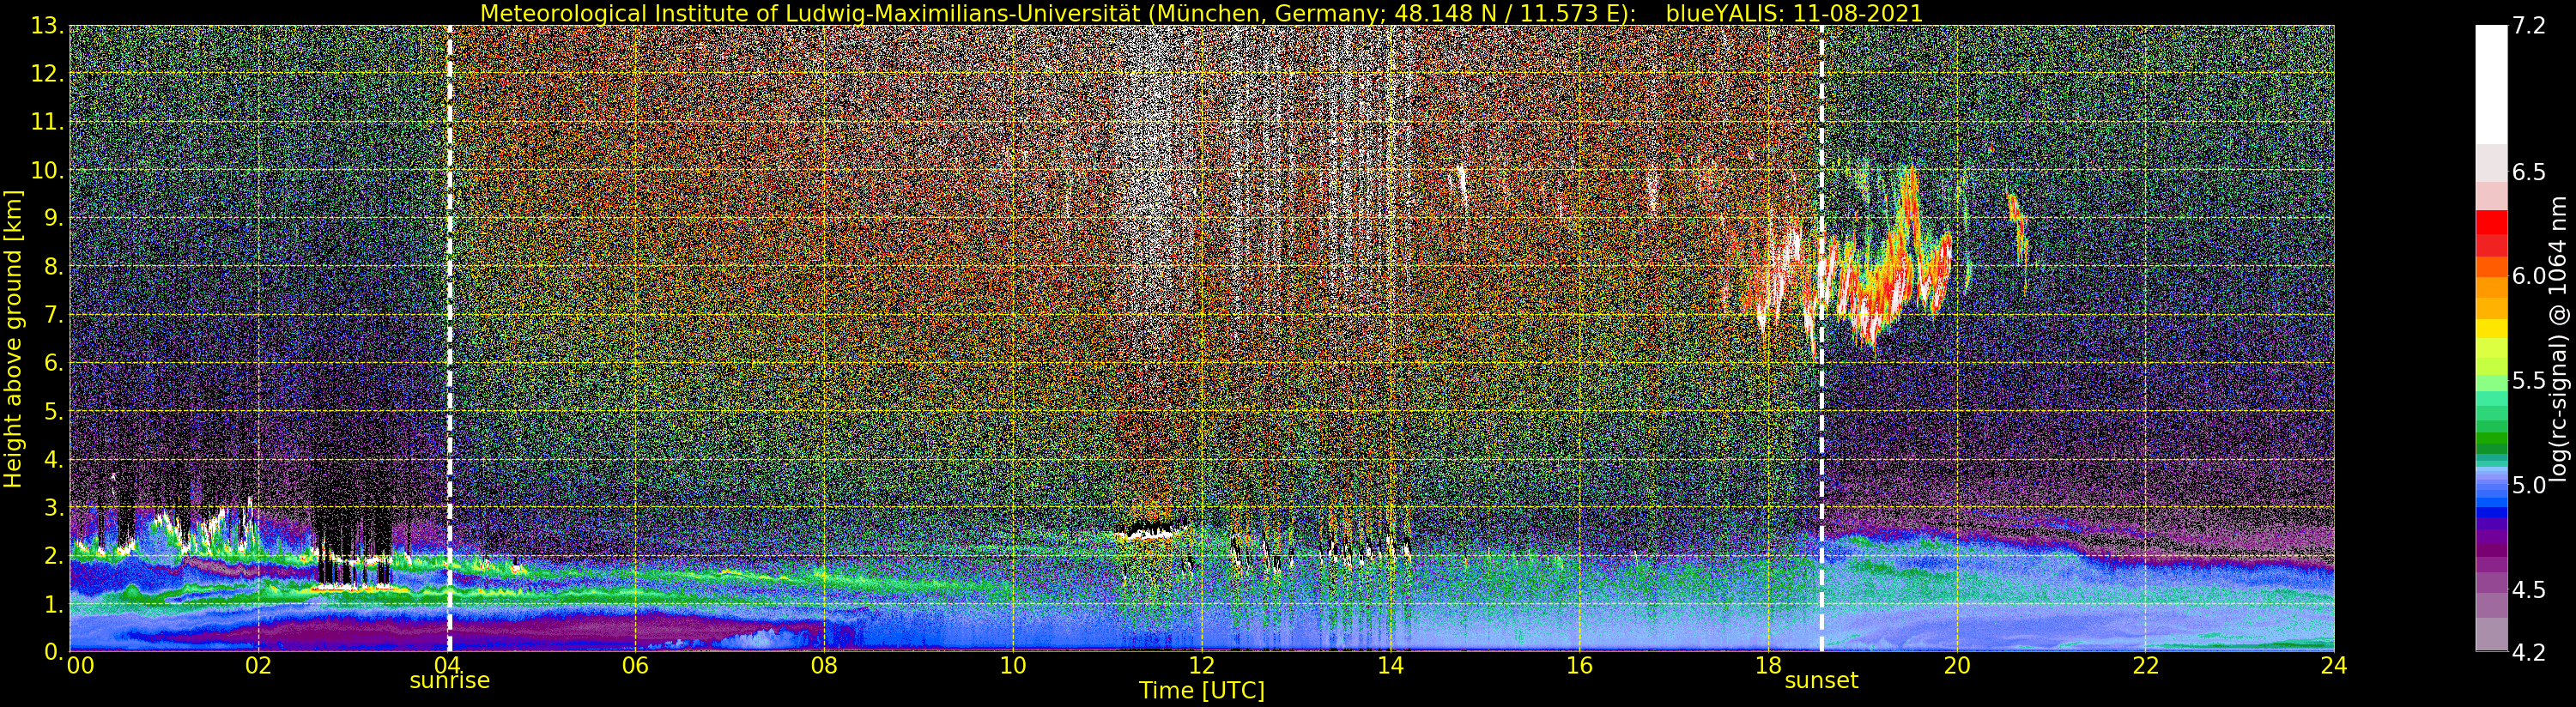Click the 7. height axis tick label

[54, 315]
